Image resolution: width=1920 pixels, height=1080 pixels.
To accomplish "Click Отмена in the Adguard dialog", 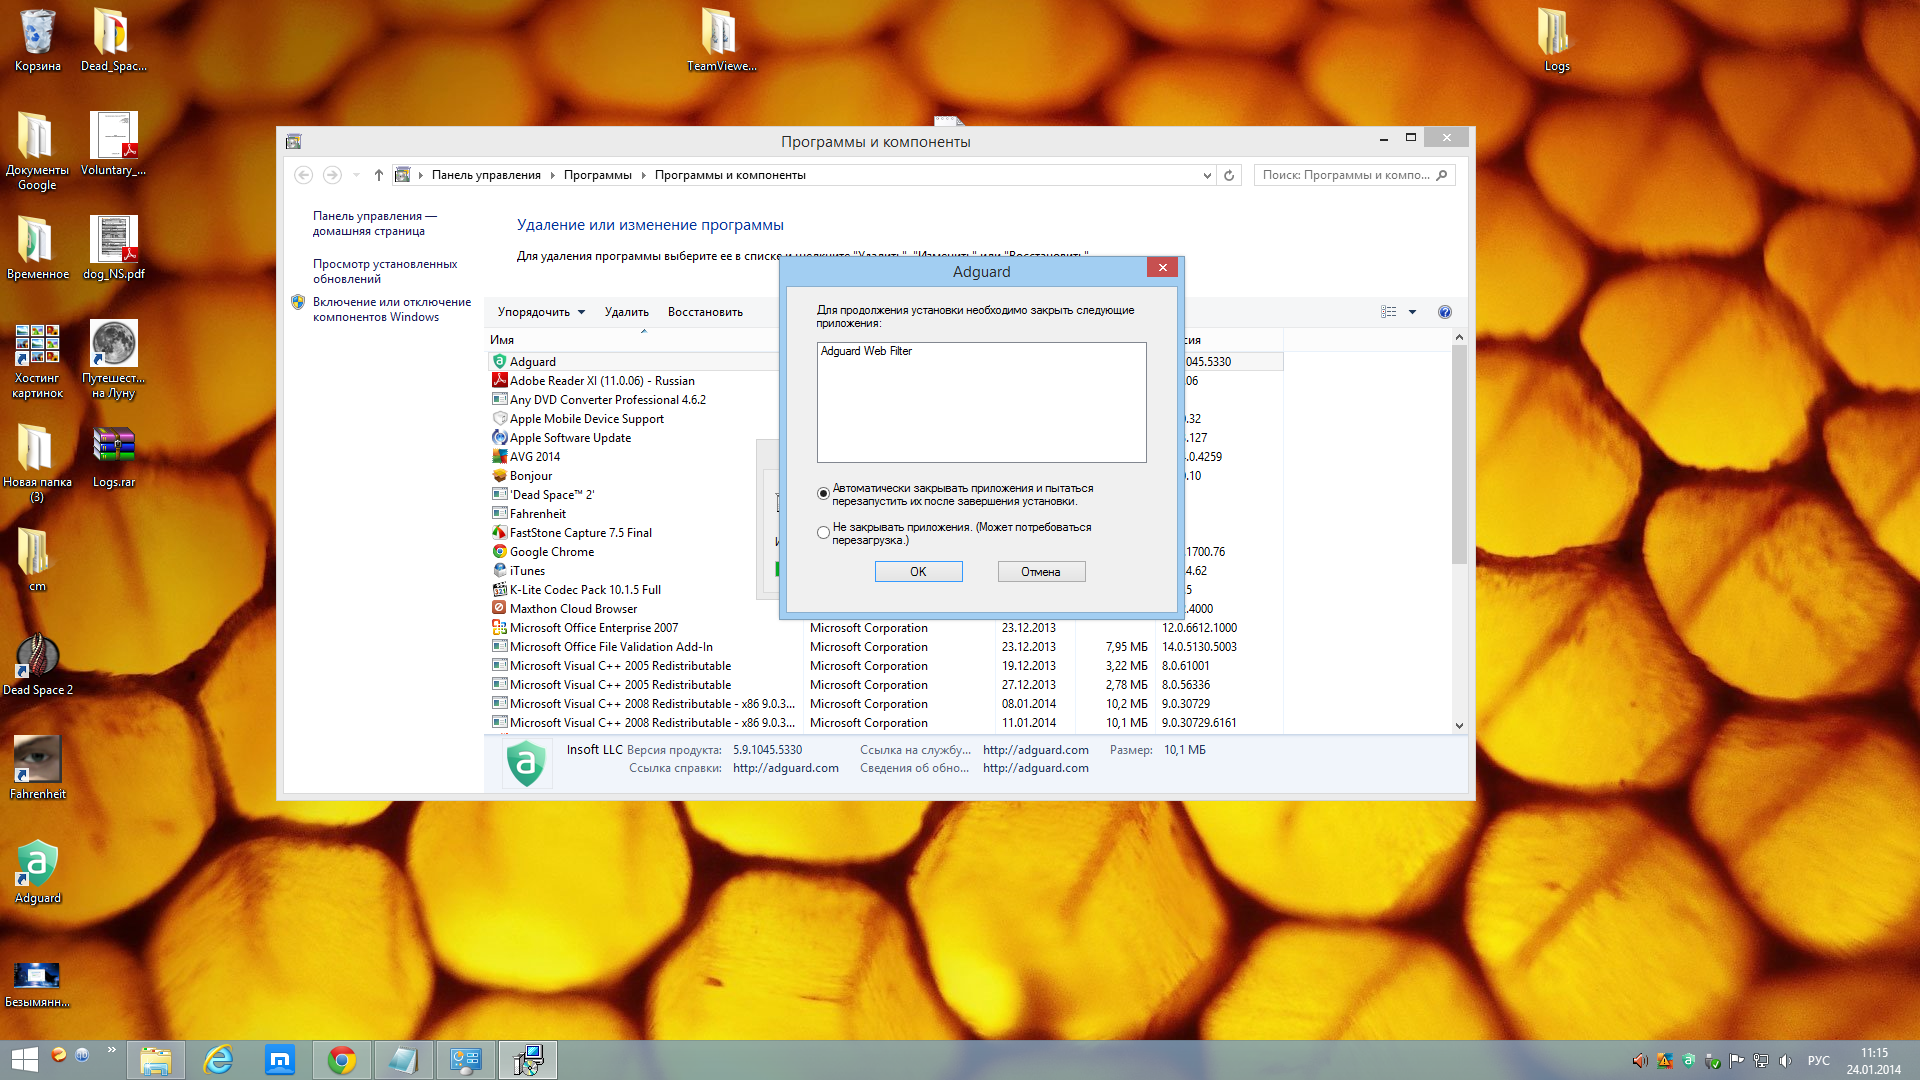I will [x=1041, y=572].
